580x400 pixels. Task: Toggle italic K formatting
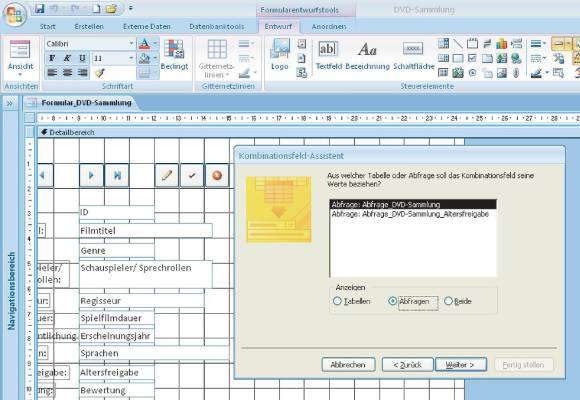(x=67, y=58)
